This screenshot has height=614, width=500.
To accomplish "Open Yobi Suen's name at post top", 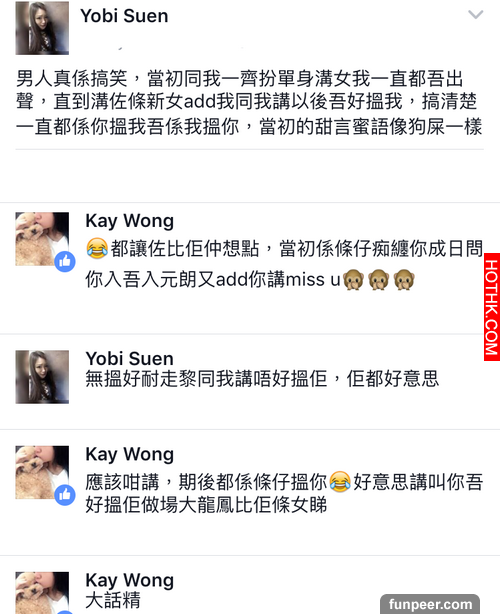I will pyautogui.click(x=124, y=16).
